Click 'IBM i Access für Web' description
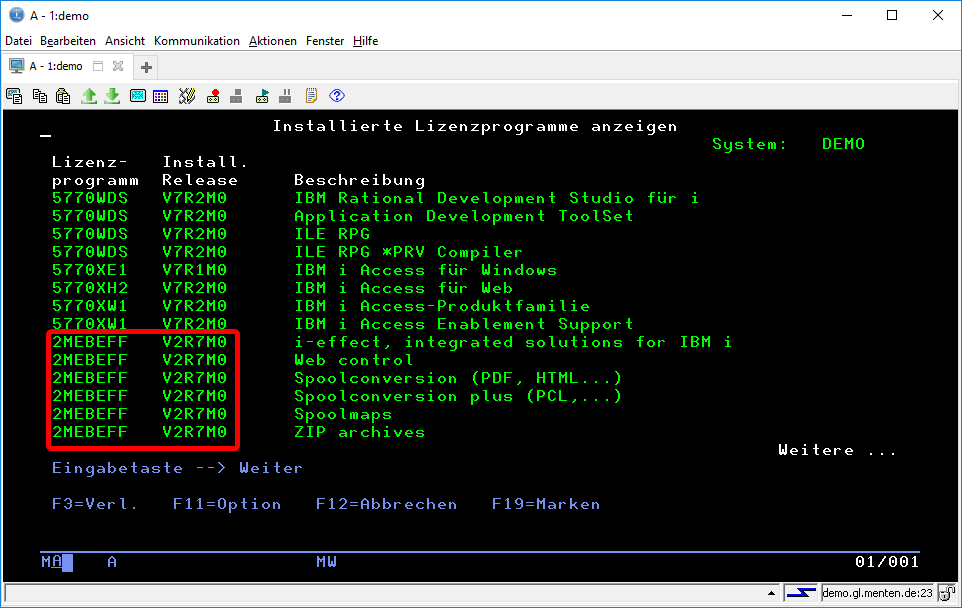962x608 pixels. (x=404, y=288)
